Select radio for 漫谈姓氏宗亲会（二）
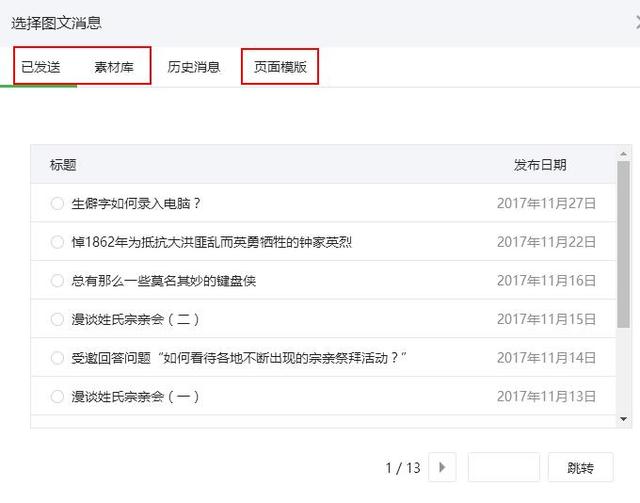 (x=57, y=319)
